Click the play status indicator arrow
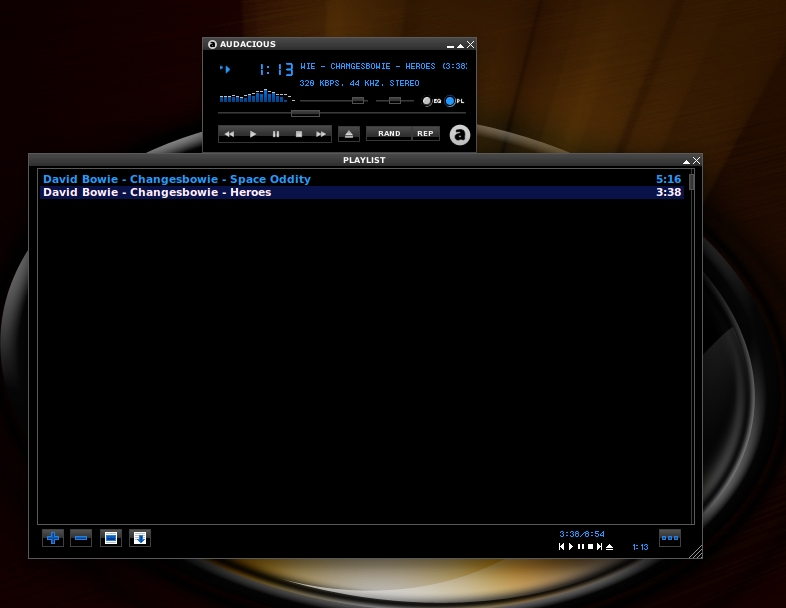786x608 pixels. [x=225, y=69]
